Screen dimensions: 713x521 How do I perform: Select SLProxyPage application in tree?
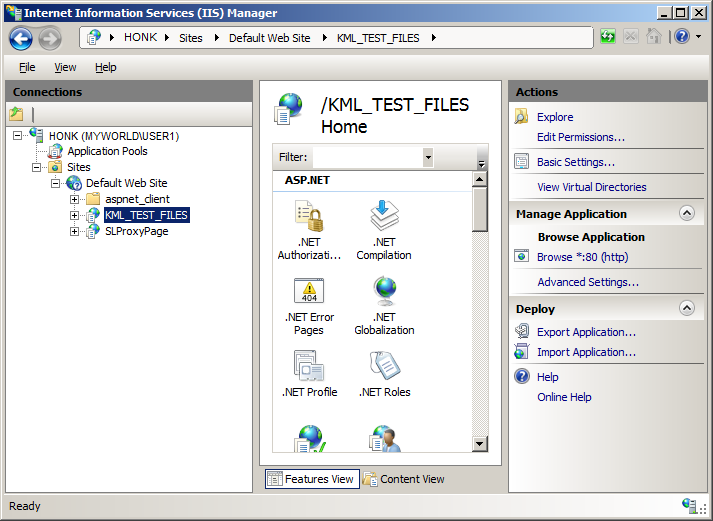point(136,231)
